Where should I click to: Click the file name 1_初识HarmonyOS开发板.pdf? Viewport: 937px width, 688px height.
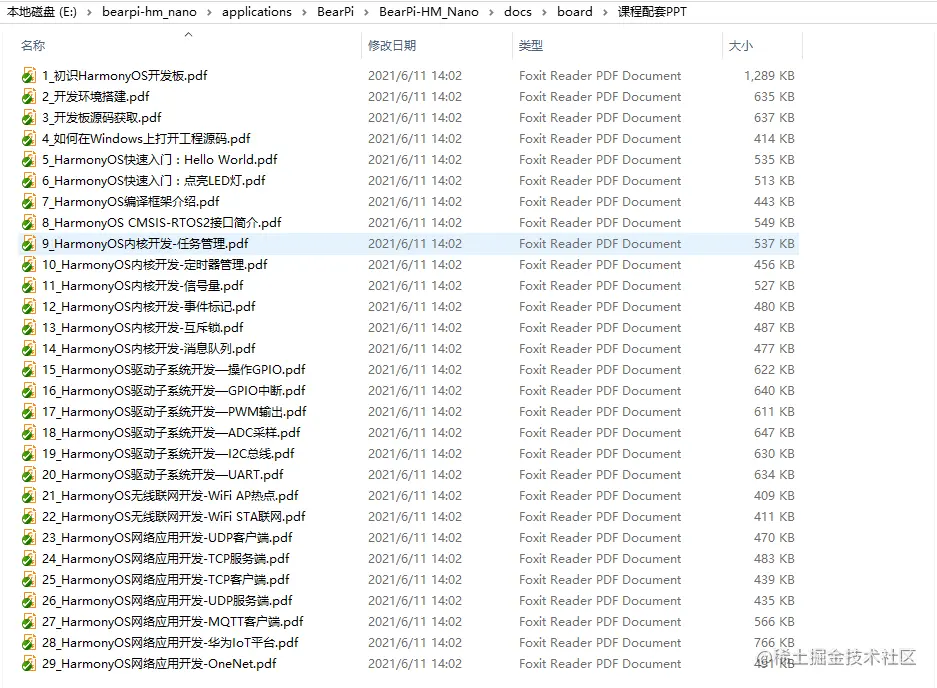point(125,75)
